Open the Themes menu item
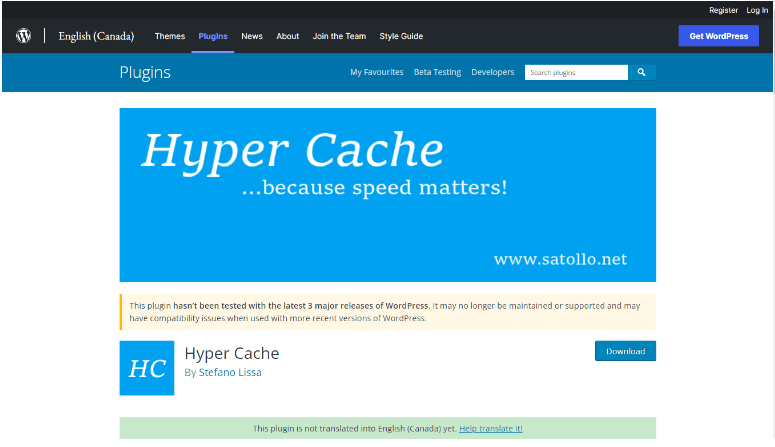Viewport: 775px width, 447px height. click(170, 36)
